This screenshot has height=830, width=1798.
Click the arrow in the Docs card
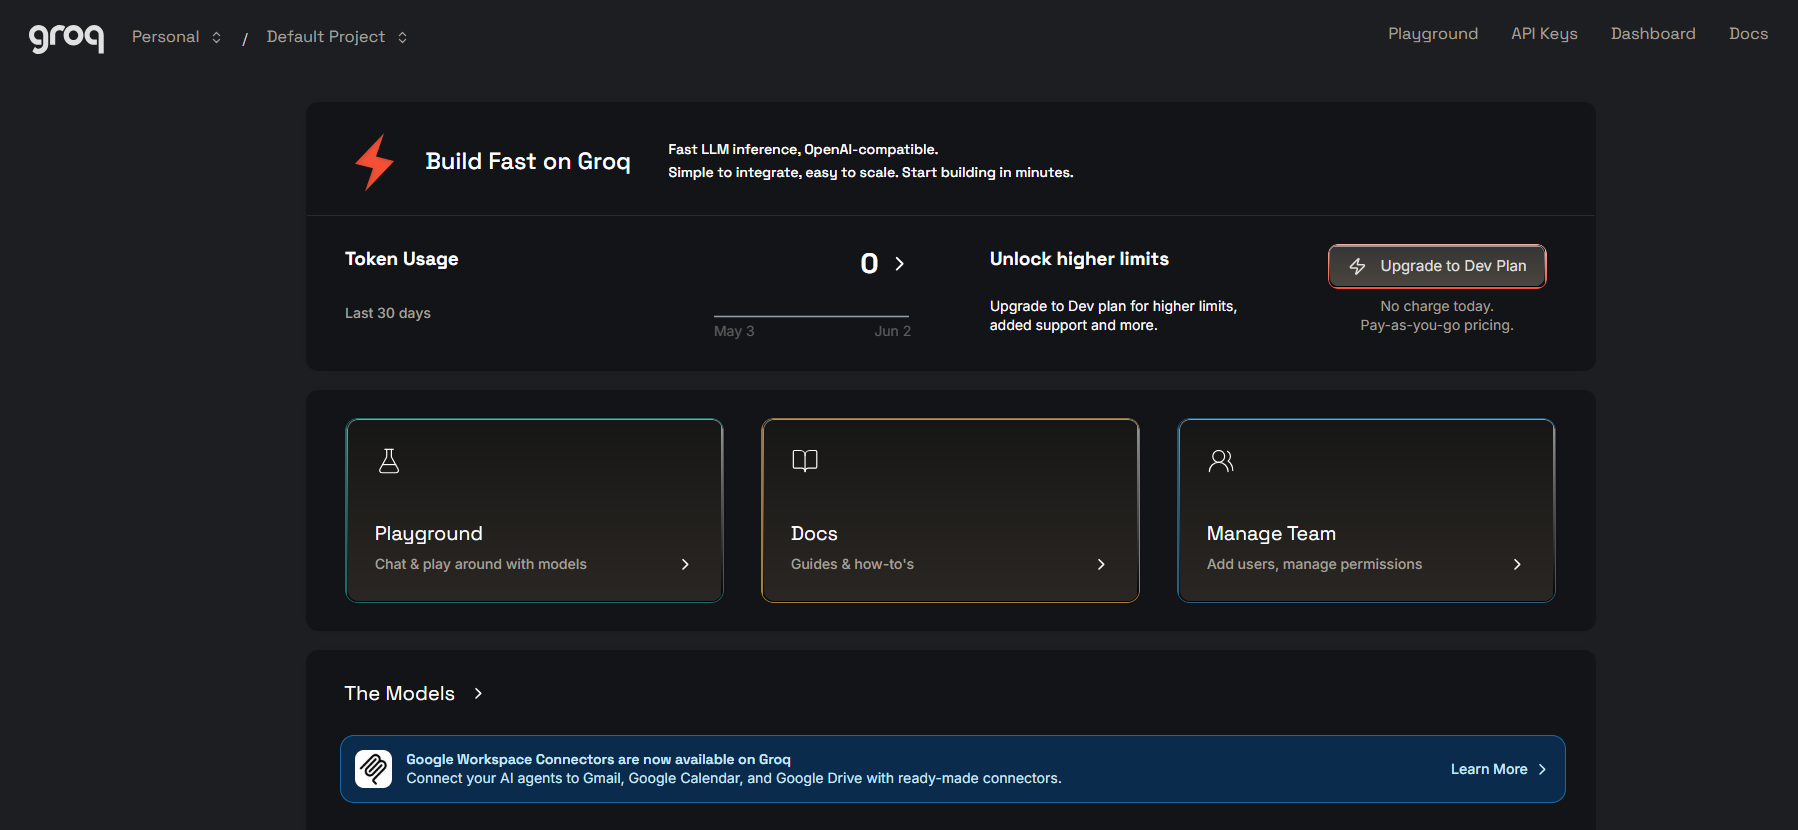pyautogui.click(x=1101, y=564)
